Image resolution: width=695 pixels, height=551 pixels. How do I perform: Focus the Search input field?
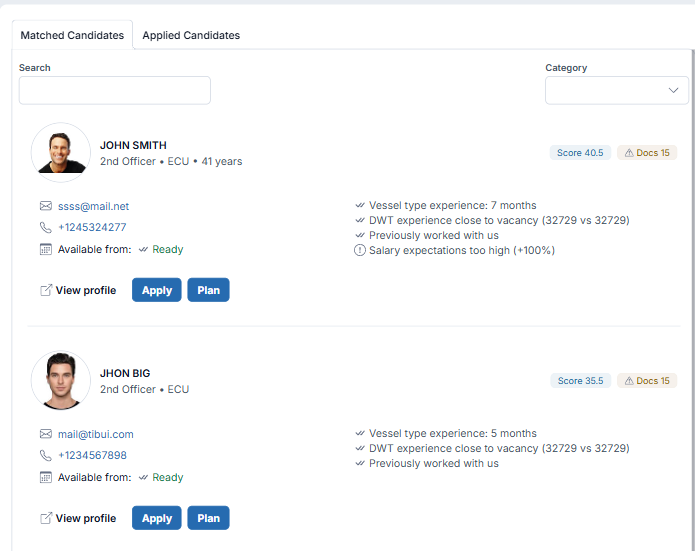tap(115, 90)
